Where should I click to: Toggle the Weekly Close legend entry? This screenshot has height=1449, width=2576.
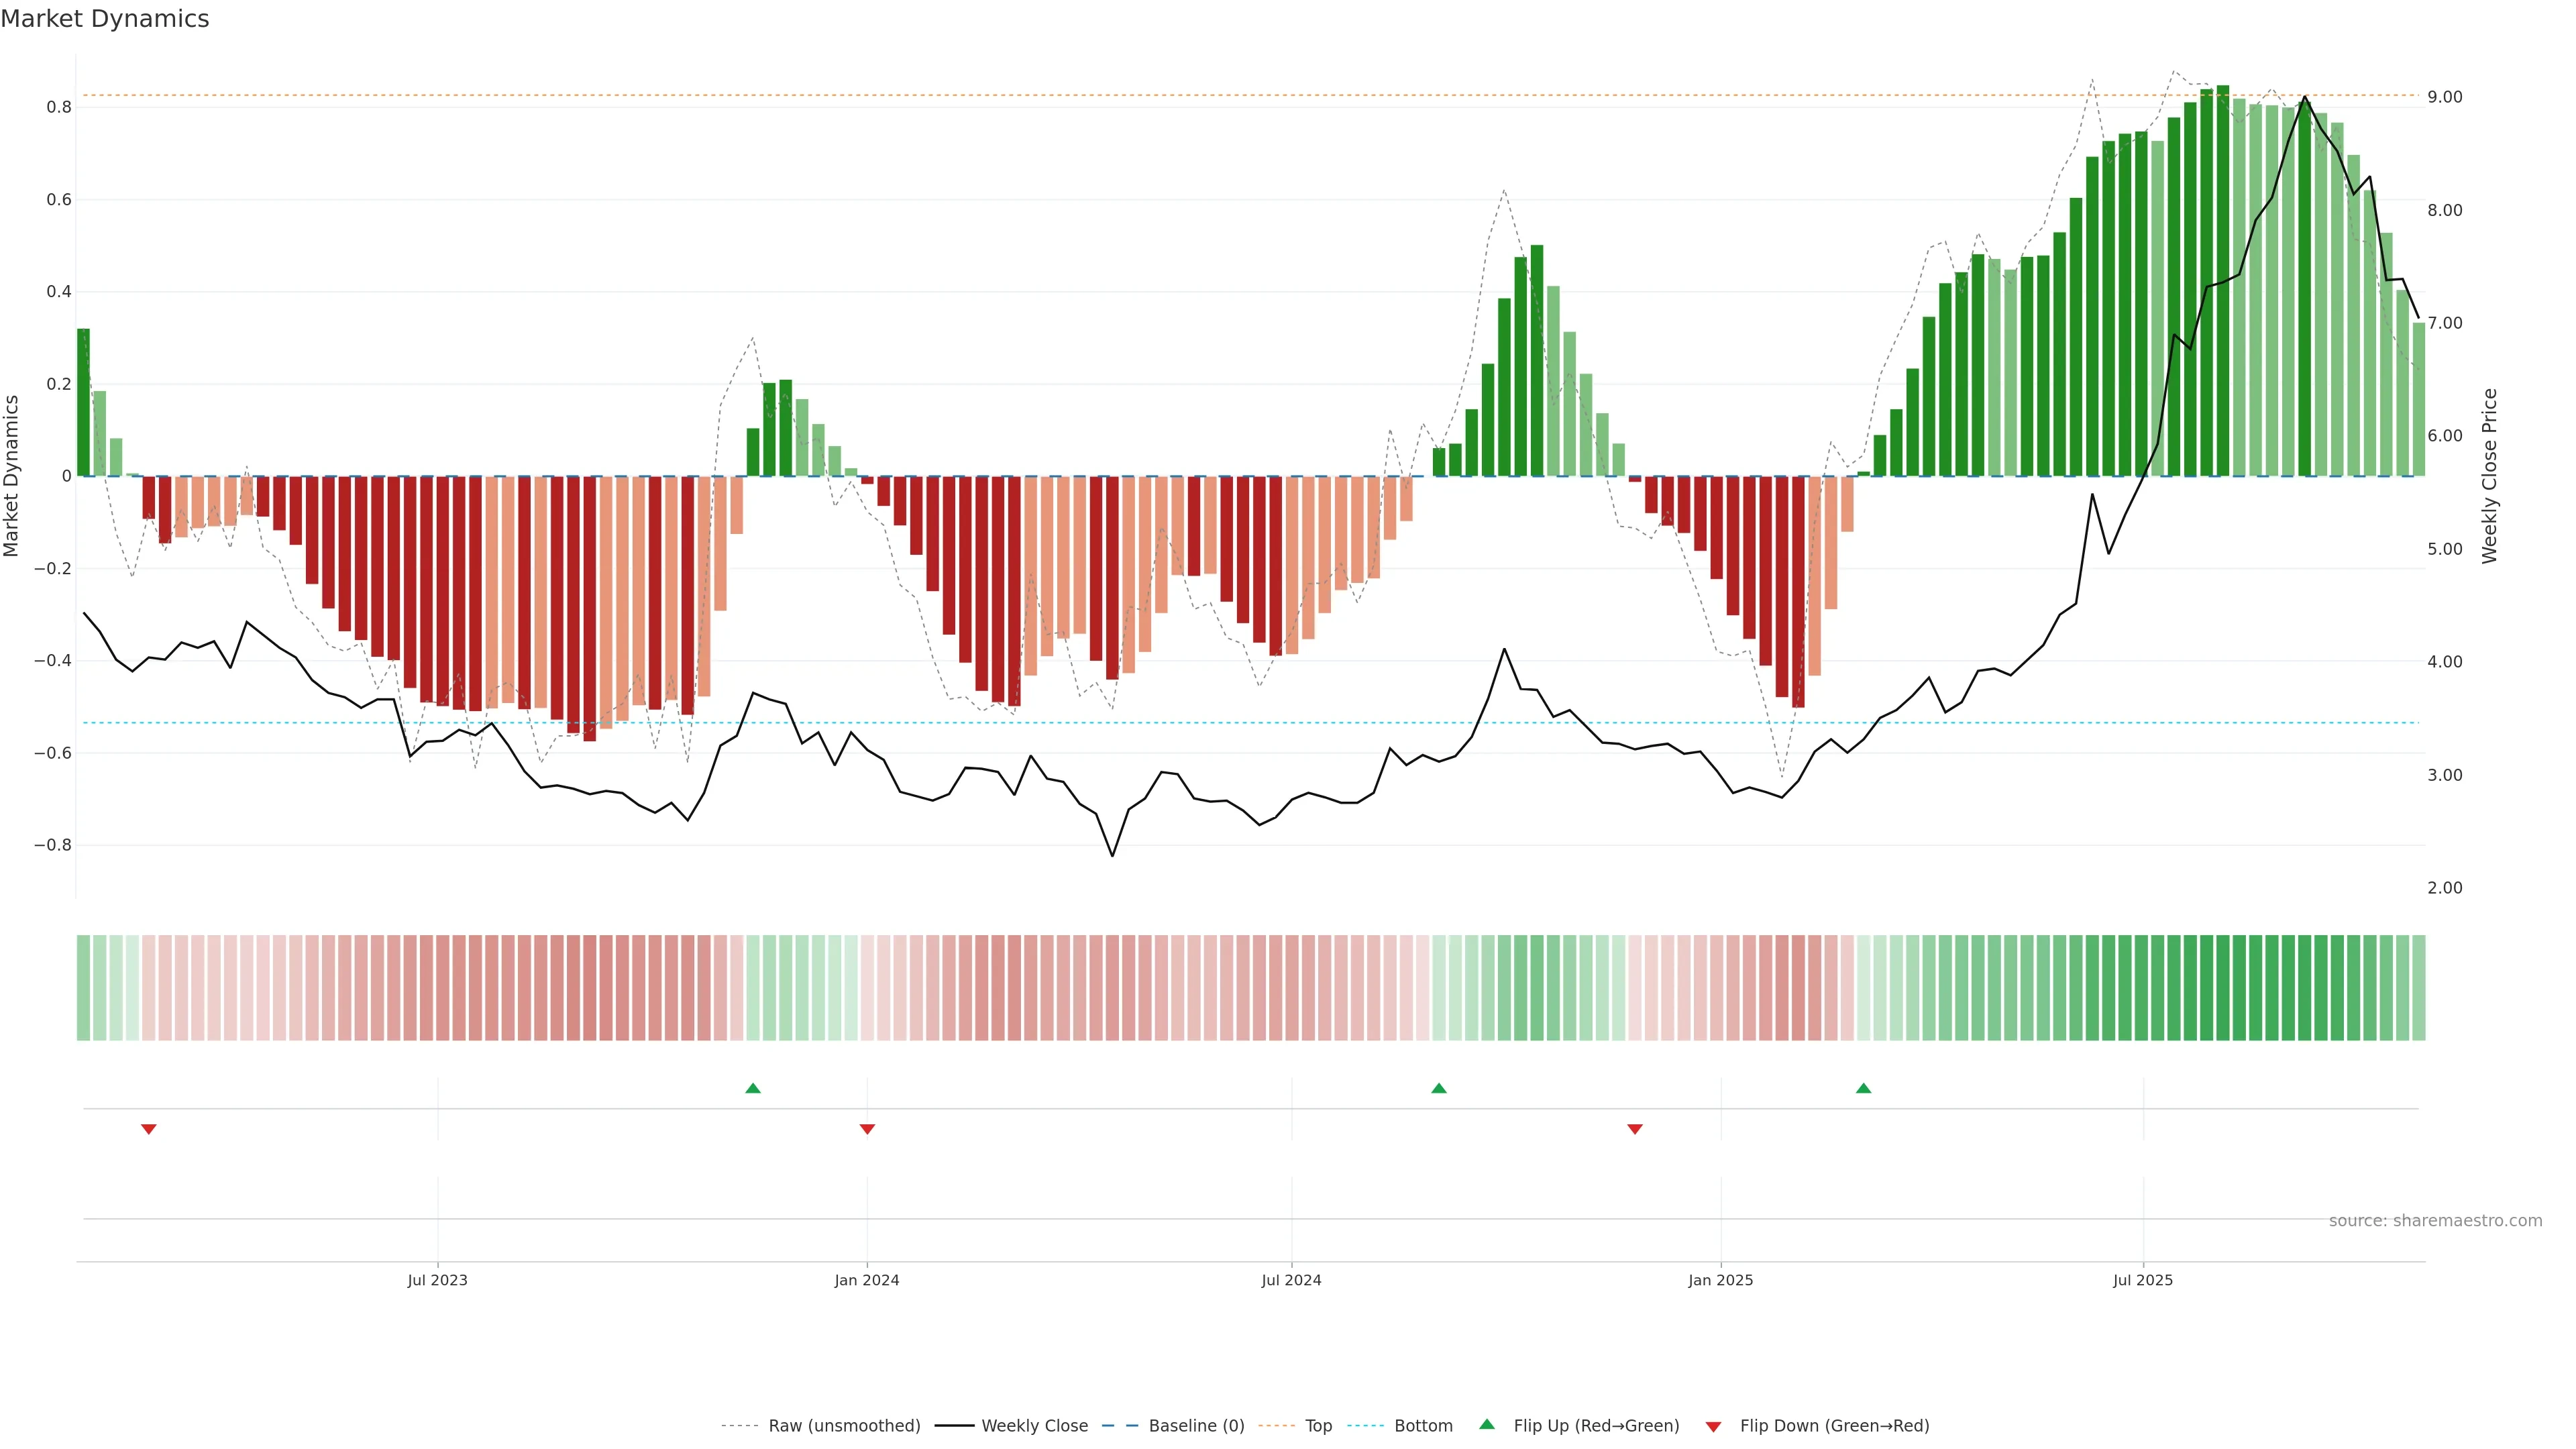(1034, 1425)
